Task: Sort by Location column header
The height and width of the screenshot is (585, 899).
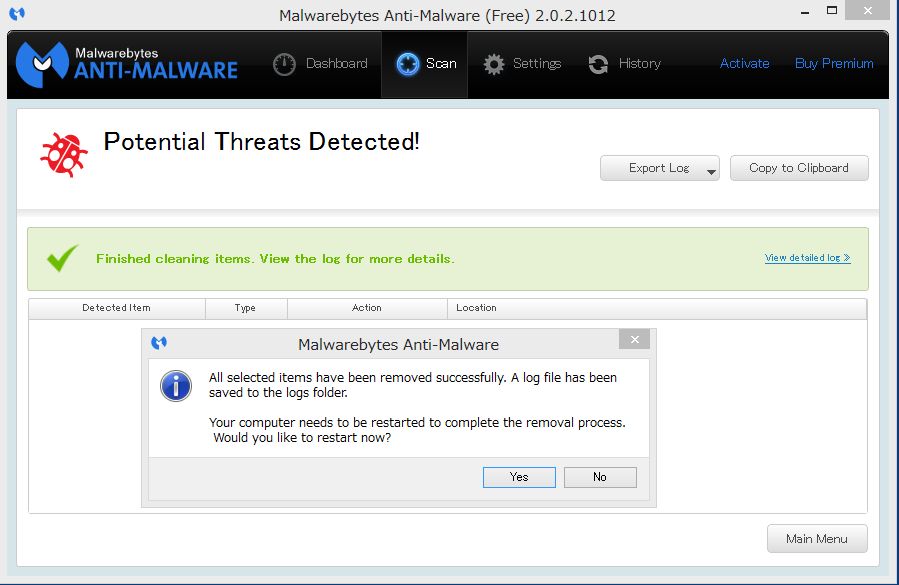Action: (x=657, y=308)
